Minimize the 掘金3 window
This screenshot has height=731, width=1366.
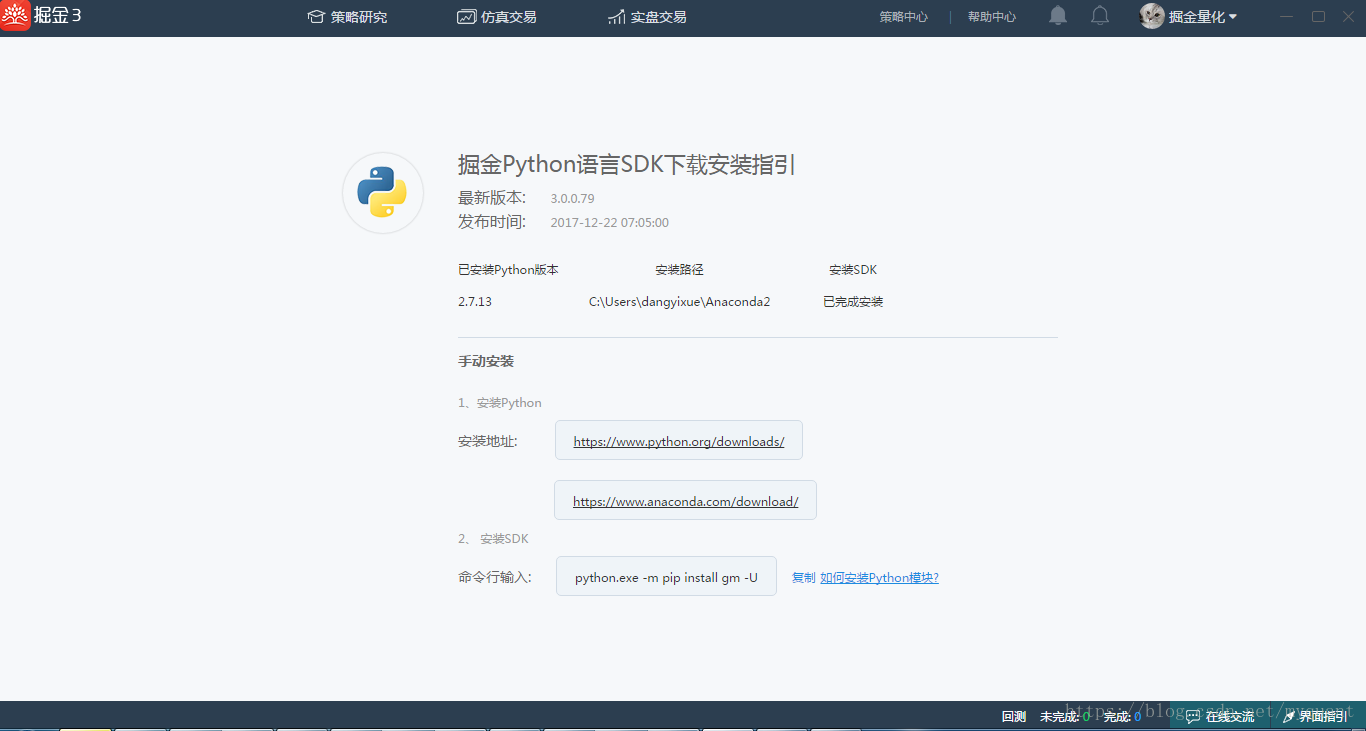pyautogui.click(x=1287, y=16)
